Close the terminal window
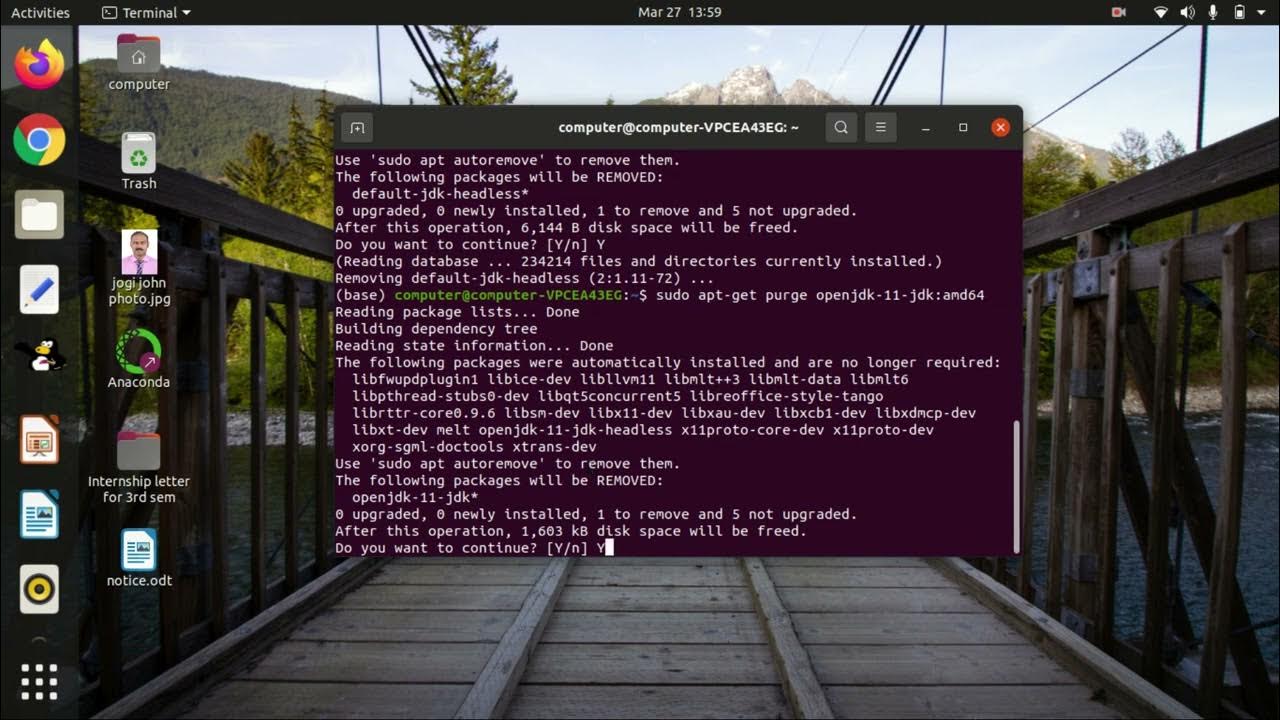Screen dimensions: 1280x720 pos(1000,128)
